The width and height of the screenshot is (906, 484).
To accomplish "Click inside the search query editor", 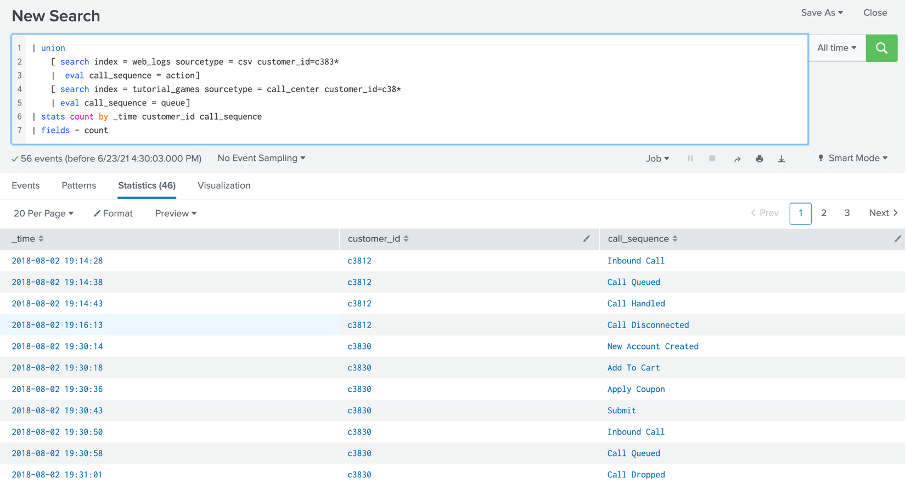I will tap(409, 89).
